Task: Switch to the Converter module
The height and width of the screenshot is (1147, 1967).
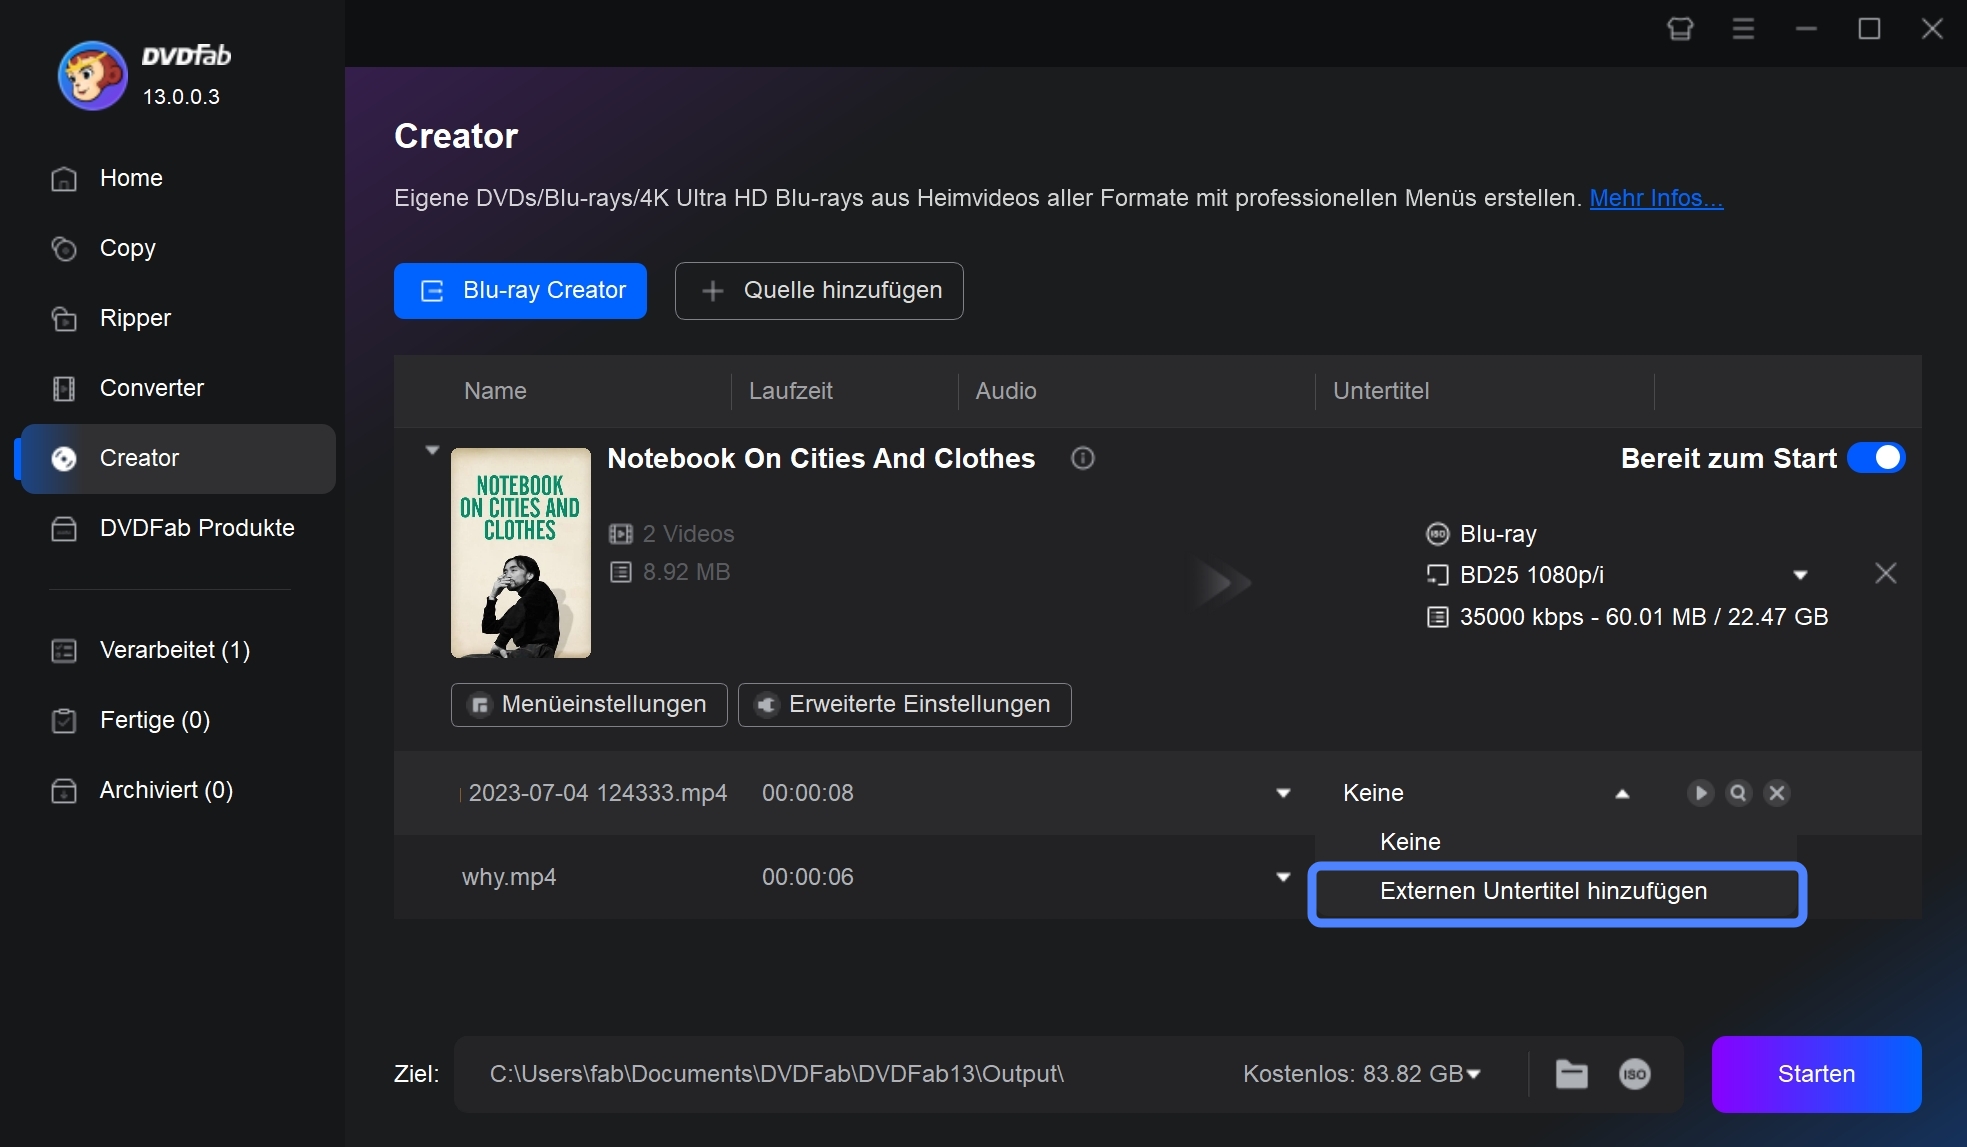Action: tap(178, 388)
